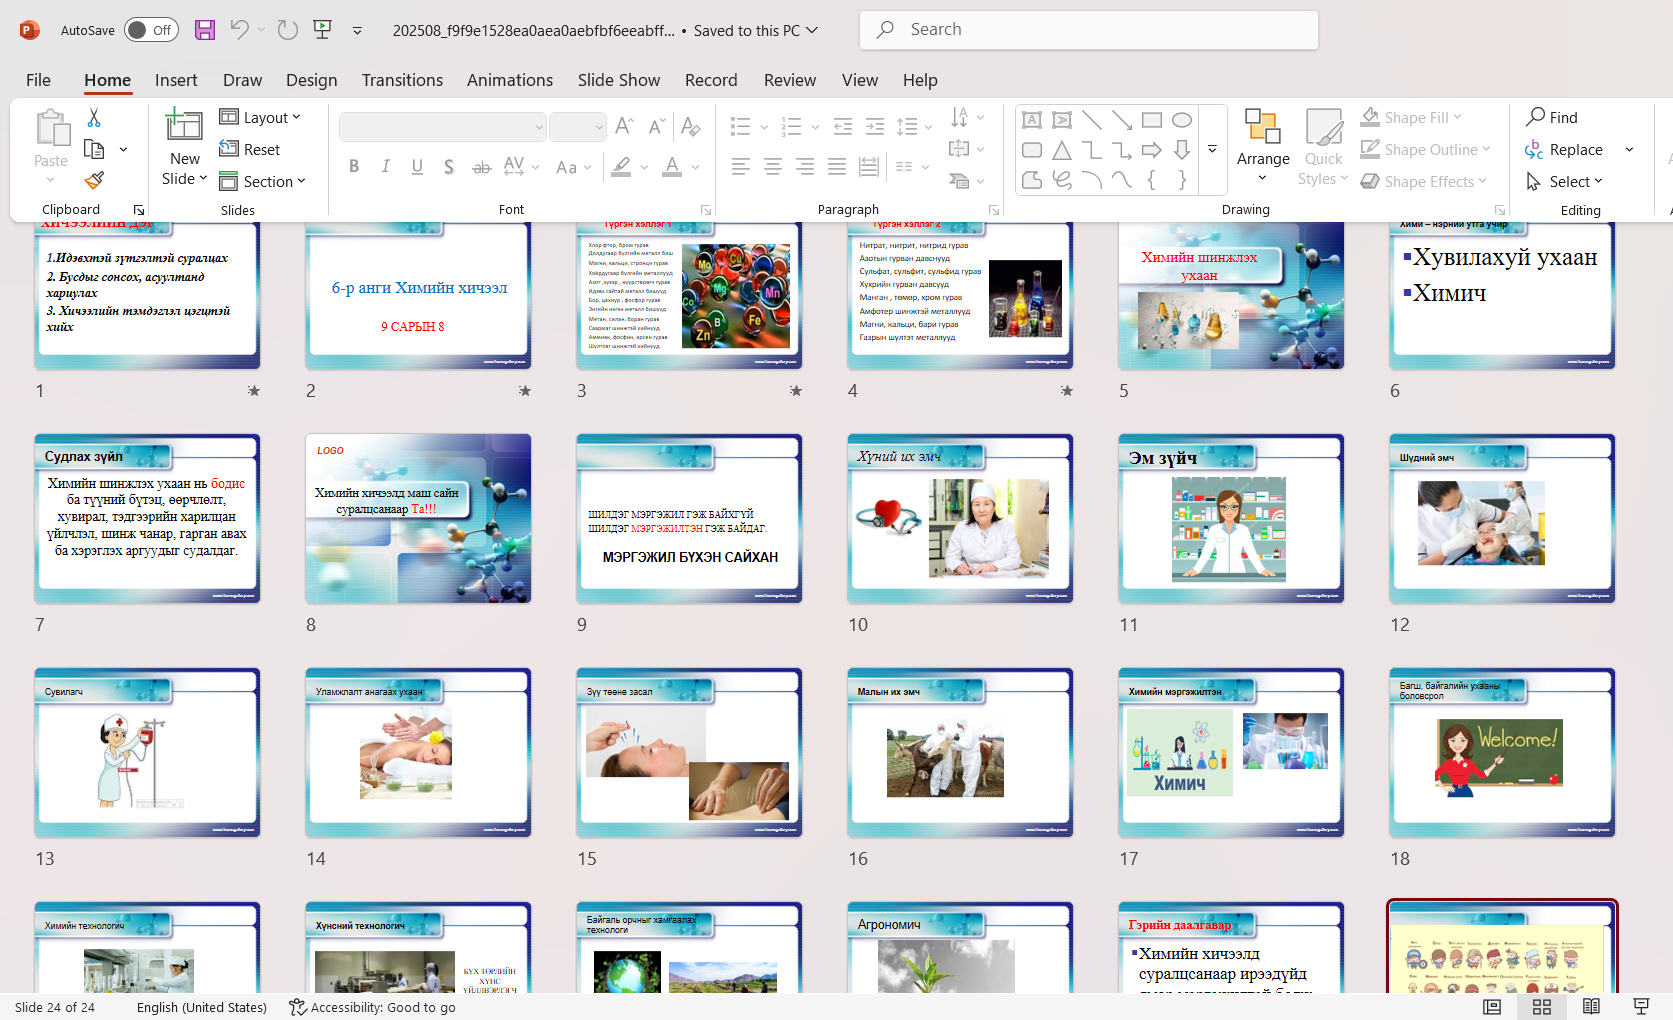The height and width of the screenshot is (1020, 1673).
Task: Toggle Underline formatting
Action: (417, 167)
